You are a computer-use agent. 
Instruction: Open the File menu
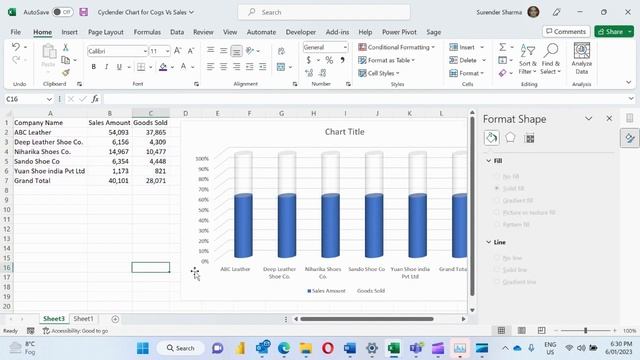pyautogui.click(x=16, y=32)
